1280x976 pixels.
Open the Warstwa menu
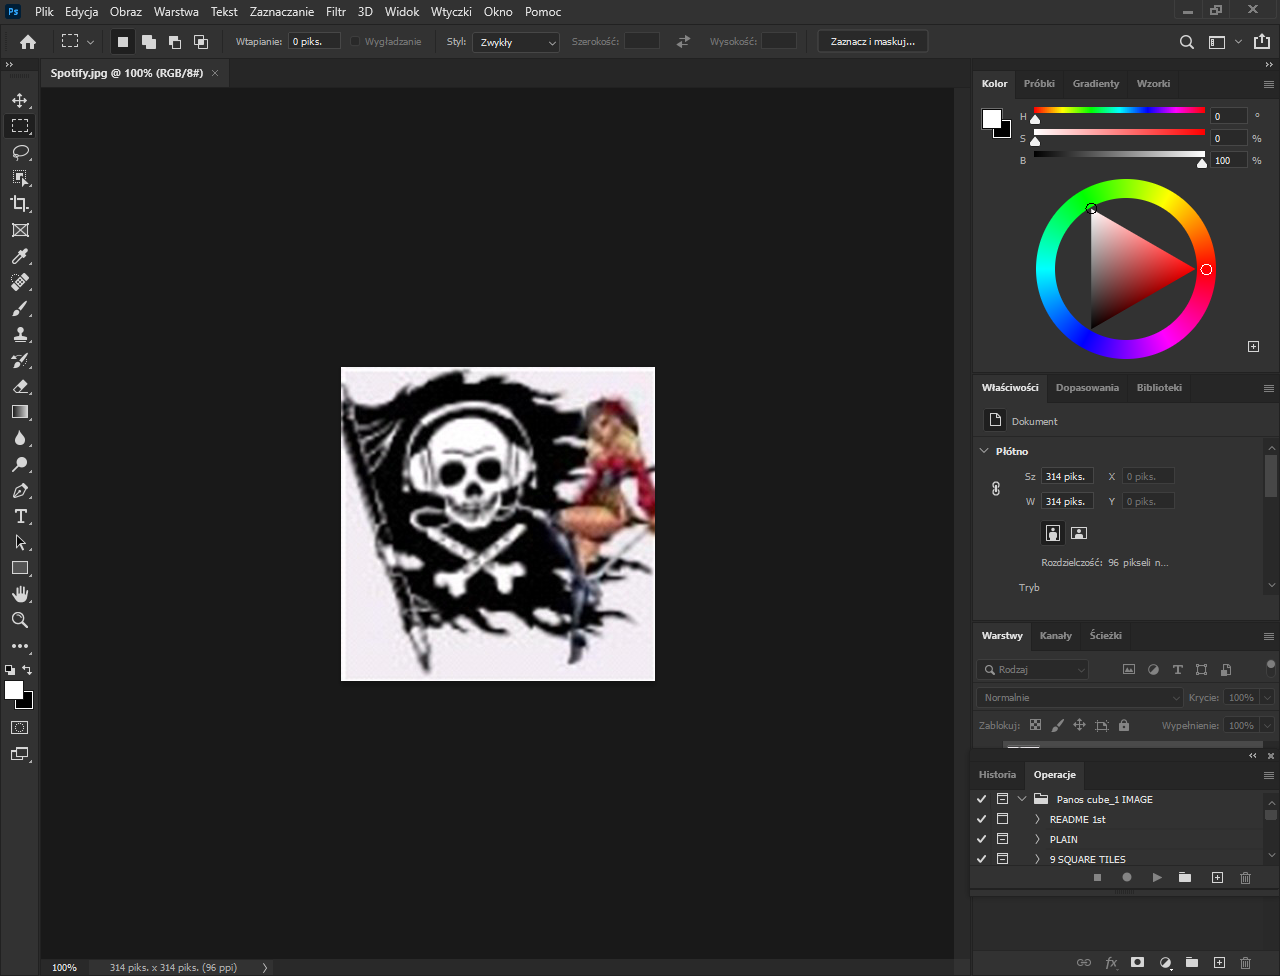coord(176,12)
